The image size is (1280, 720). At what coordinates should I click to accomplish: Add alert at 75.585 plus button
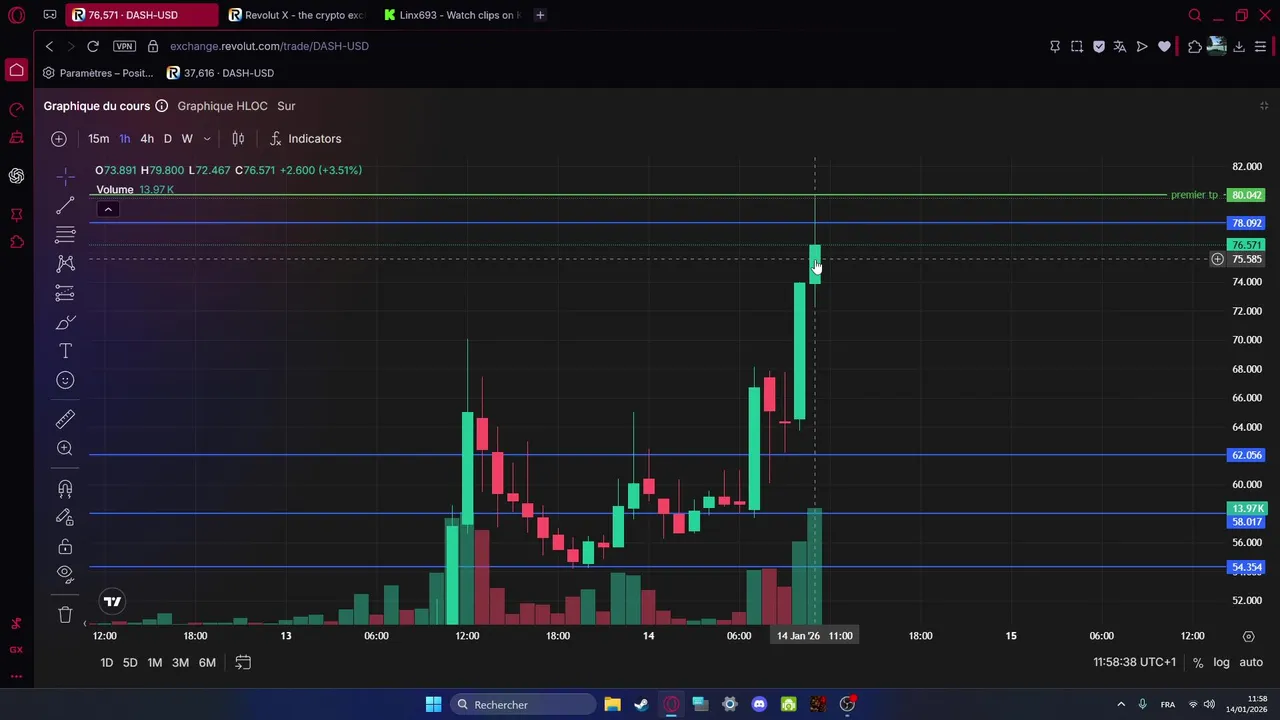(1217, 259)
